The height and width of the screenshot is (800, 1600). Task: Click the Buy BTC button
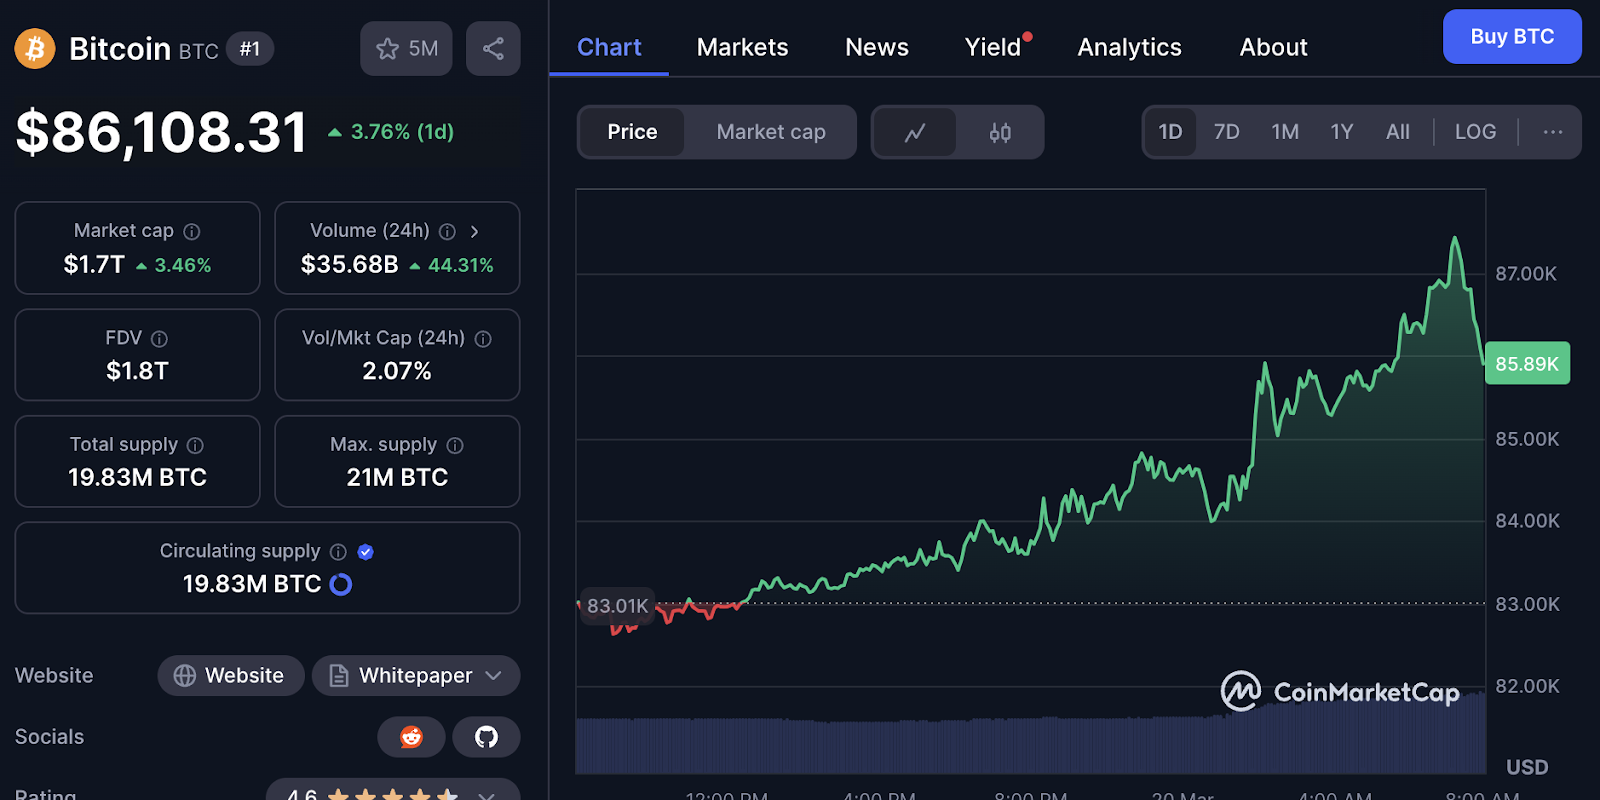1511,37
